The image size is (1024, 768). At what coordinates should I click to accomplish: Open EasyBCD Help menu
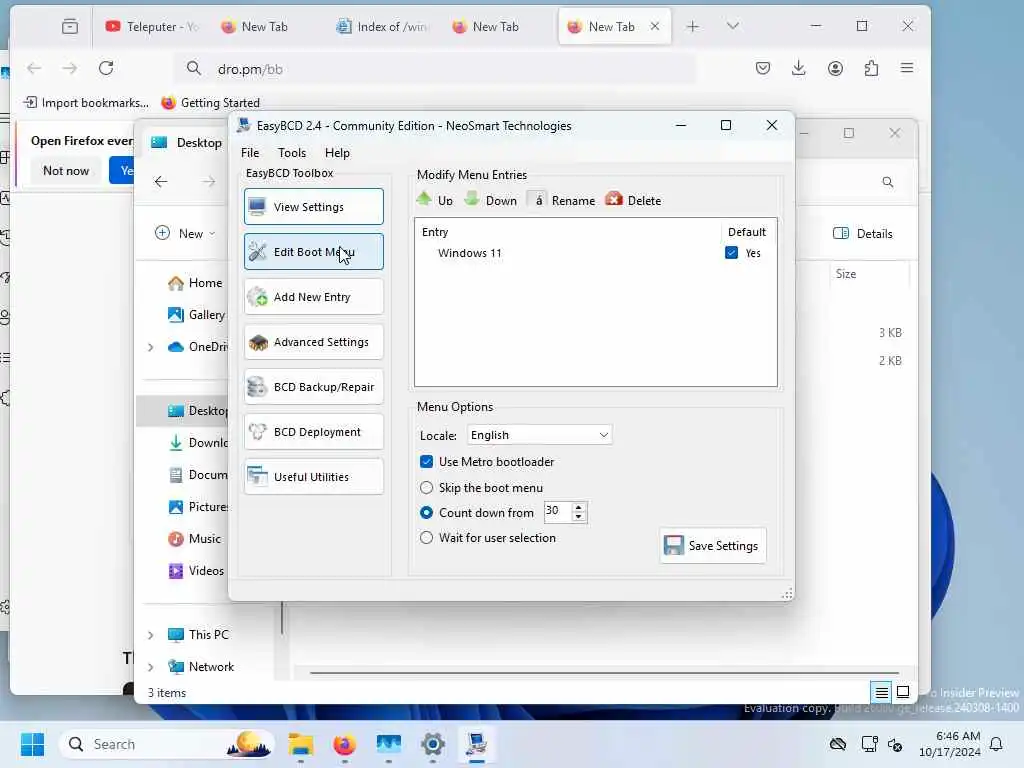point(337,153)
